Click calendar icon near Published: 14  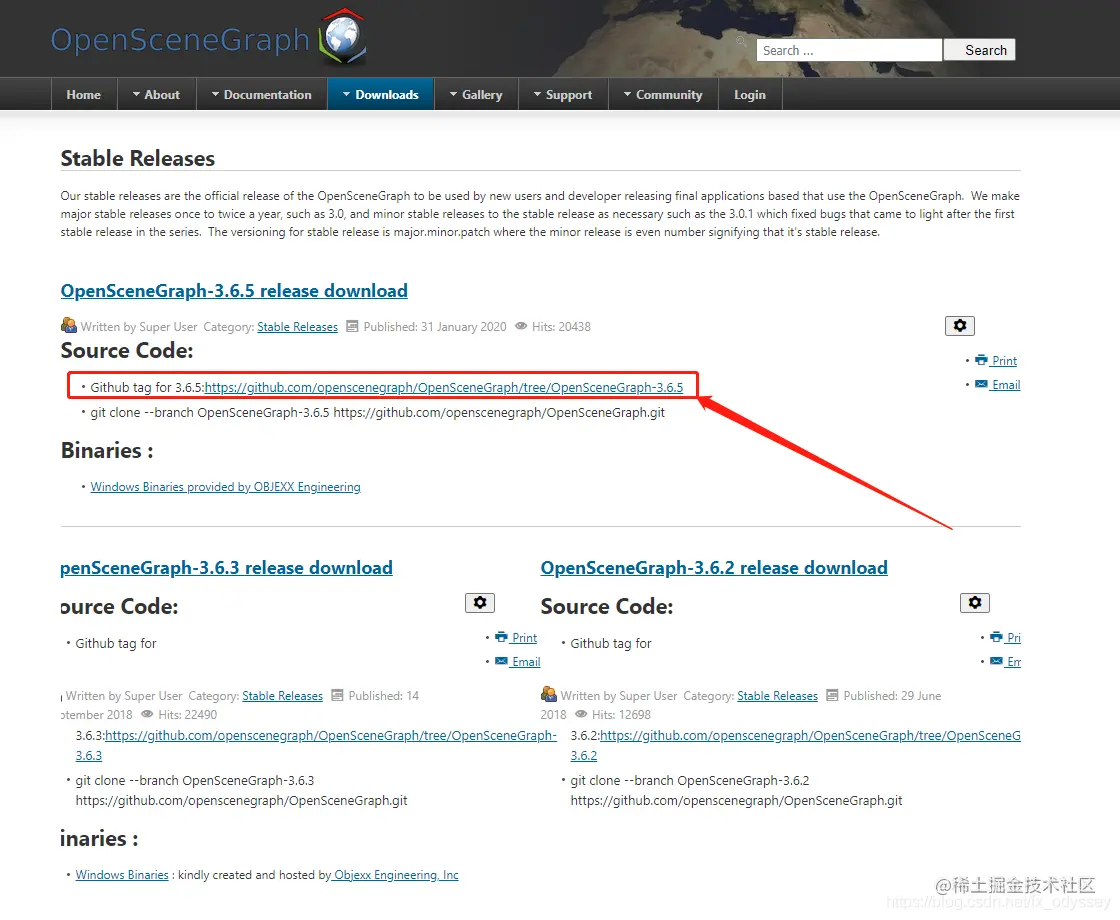tap(337, 695)
